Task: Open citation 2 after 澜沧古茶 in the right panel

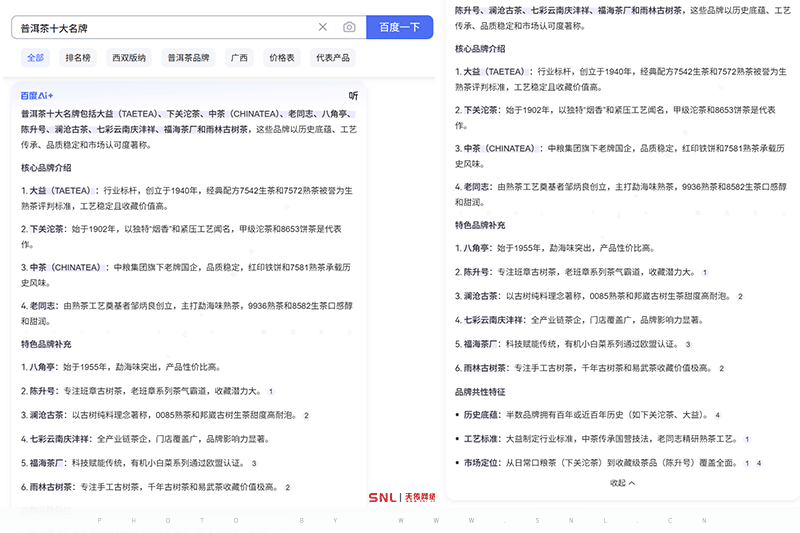Action: click(740, 296)
